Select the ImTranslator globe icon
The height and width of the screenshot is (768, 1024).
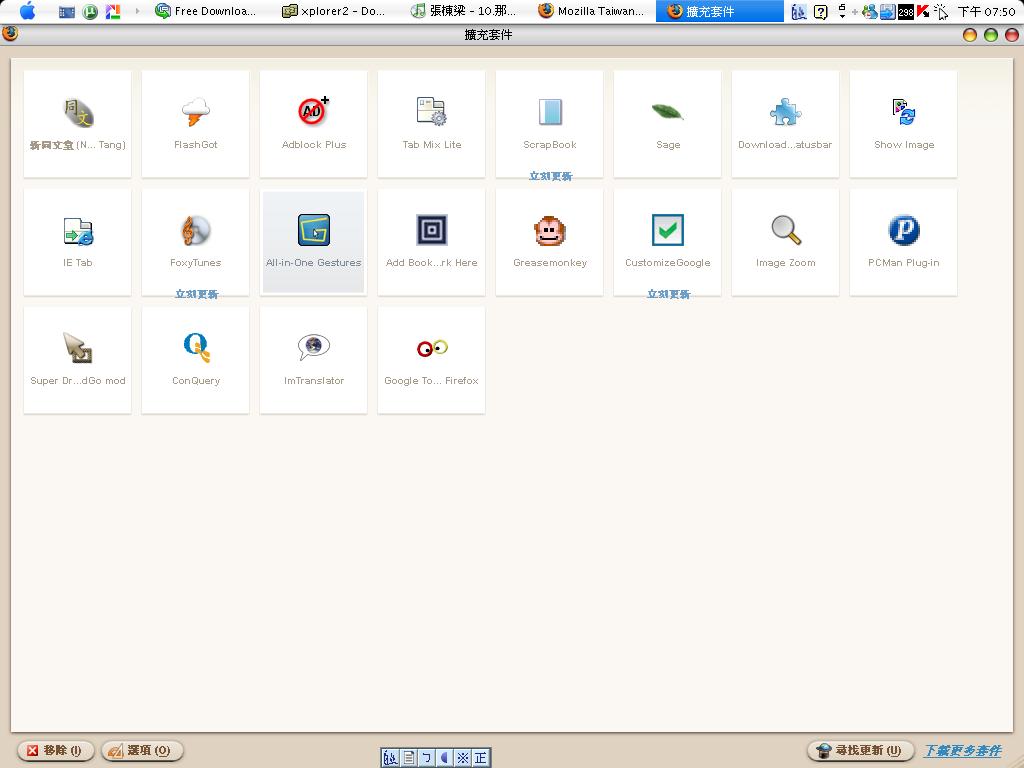pos(314,347)
